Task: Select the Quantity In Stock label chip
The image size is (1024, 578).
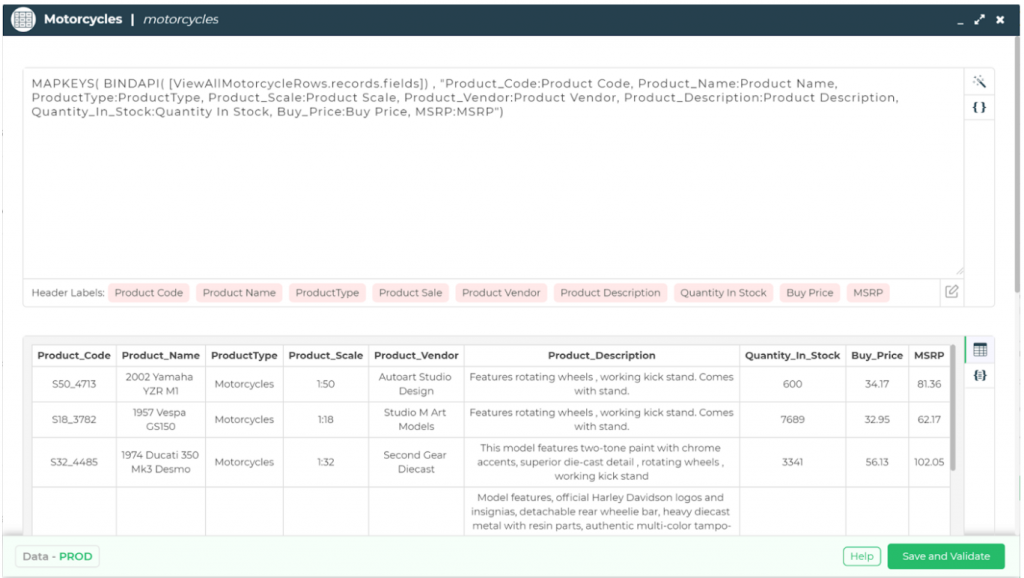Action: pos(722,292)
